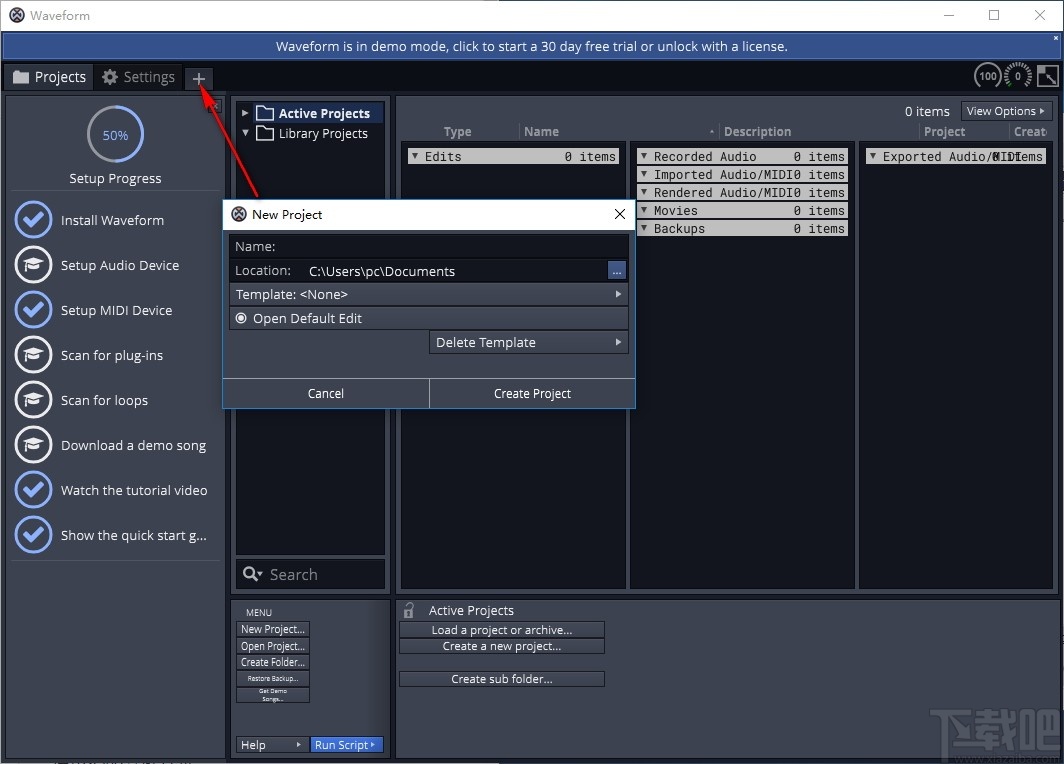Image resolution: width=1064 pixels, height=764 pixels.
Task: Click Create sub folder...
Action: [501, 679]
